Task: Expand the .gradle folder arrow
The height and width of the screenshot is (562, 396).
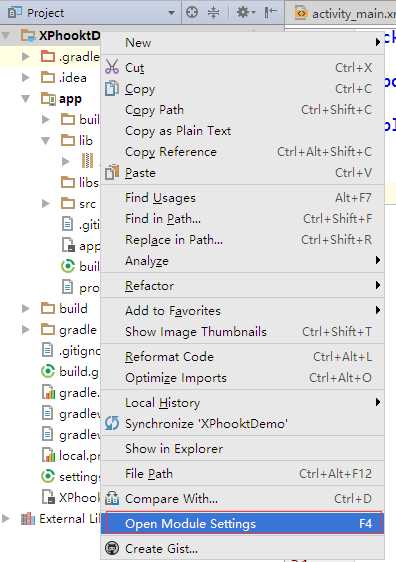Action: point(25,56)
